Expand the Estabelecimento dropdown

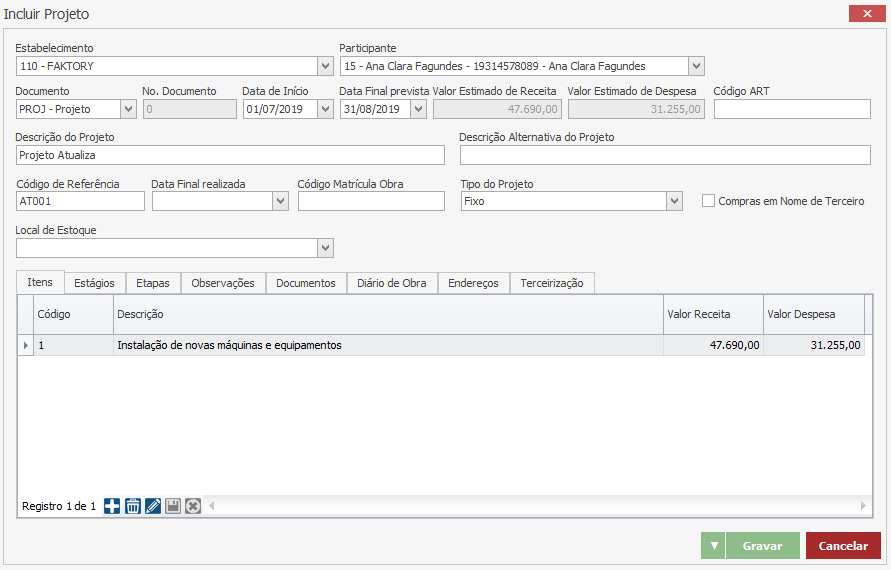coord(325,67)
